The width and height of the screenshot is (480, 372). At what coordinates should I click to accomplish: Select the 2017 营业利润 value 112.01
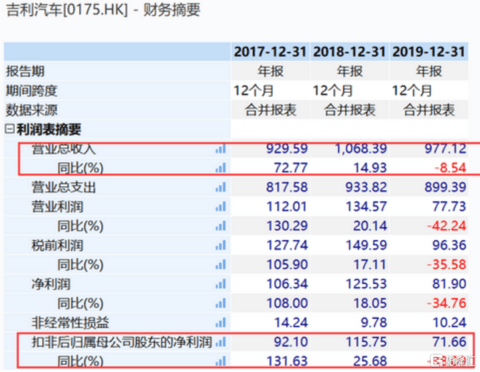287,207
